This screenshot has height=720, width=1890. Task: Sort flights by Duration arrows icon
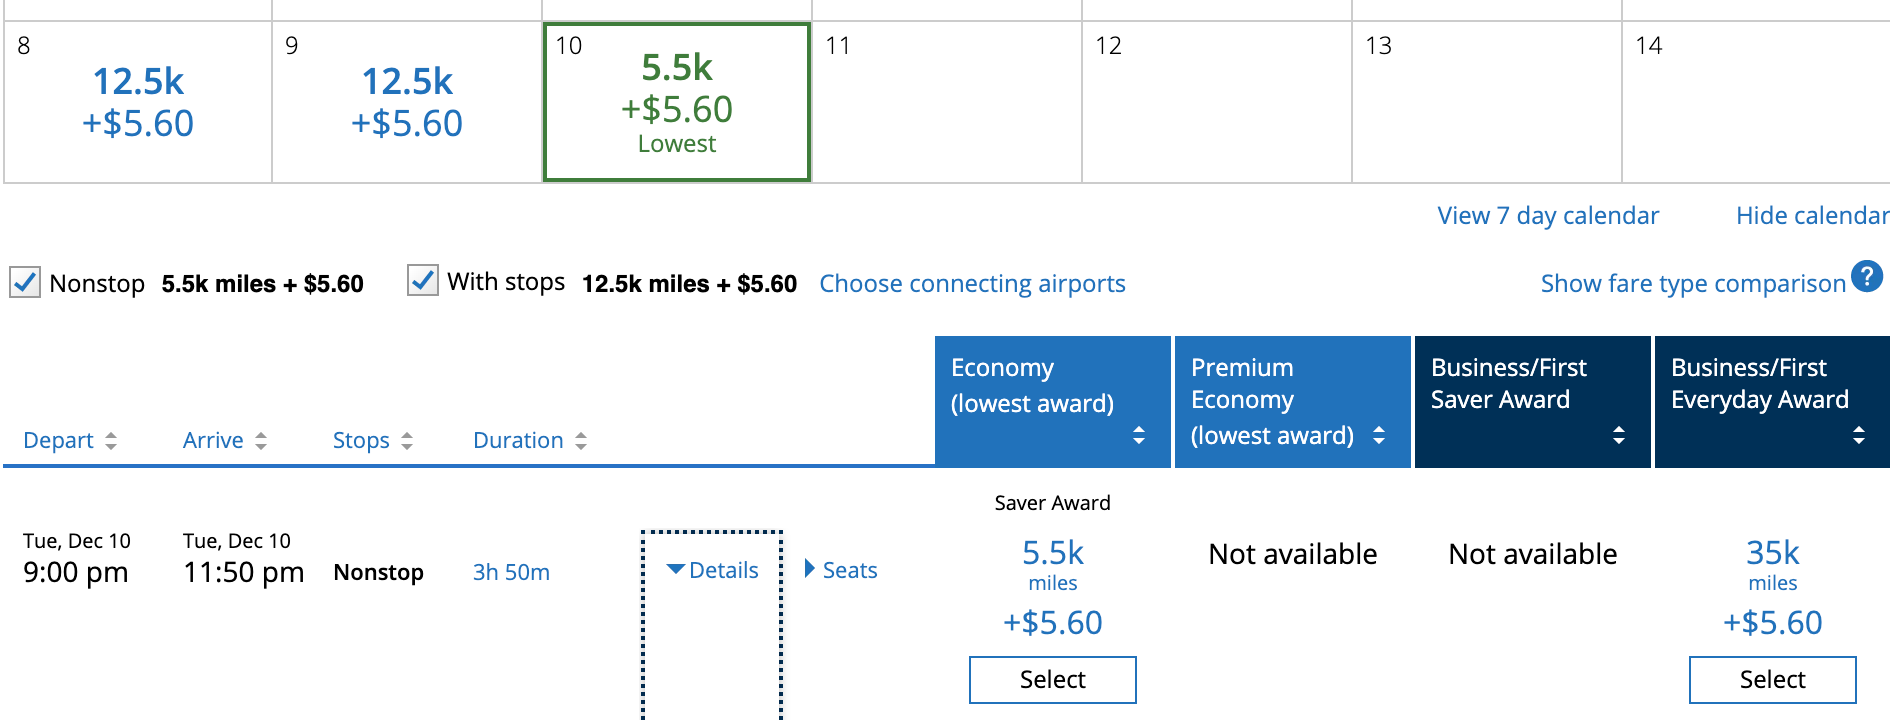click(581, 441)
